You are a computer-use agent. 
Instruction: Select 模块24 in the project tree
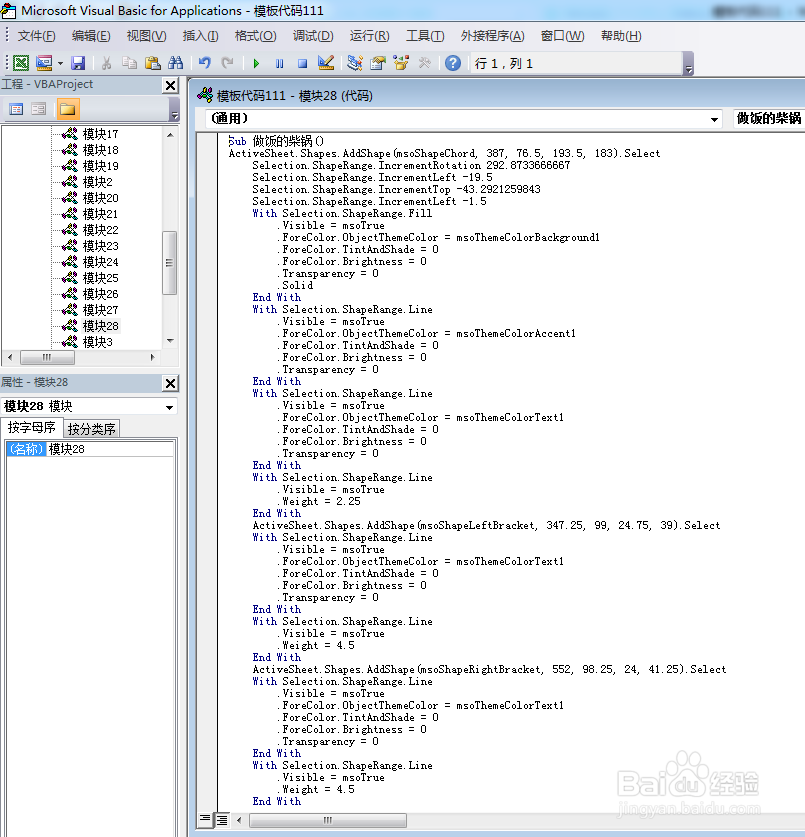[100, 262]
